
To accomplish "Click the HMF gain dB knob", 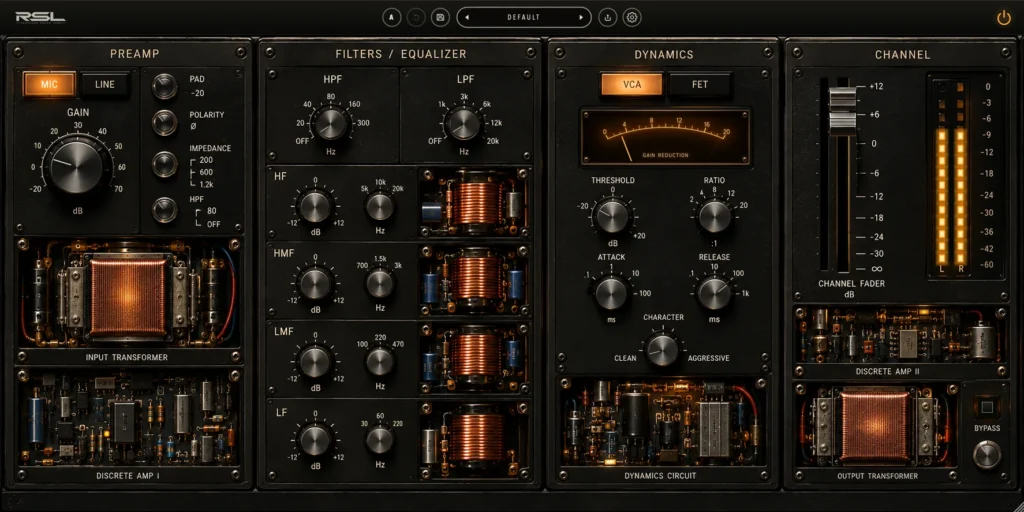I will coord(315,284).
